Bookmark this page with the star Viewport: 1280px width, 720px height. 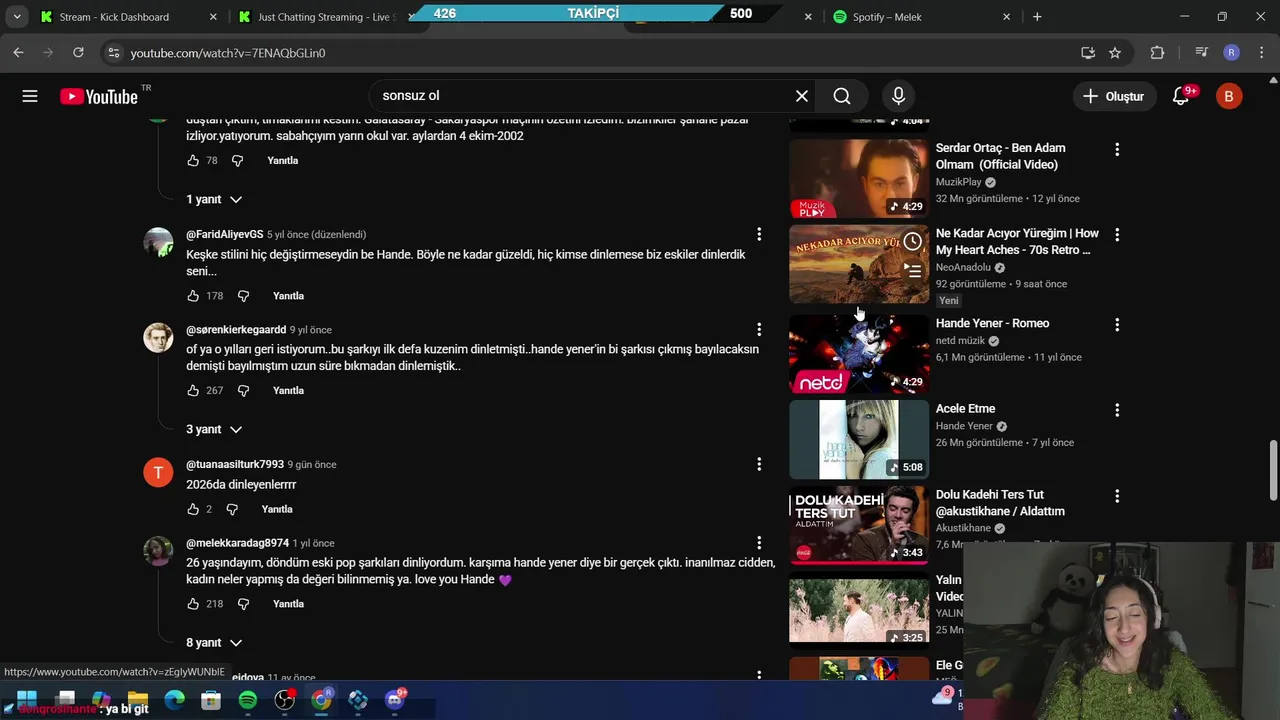coord(1115,53)
